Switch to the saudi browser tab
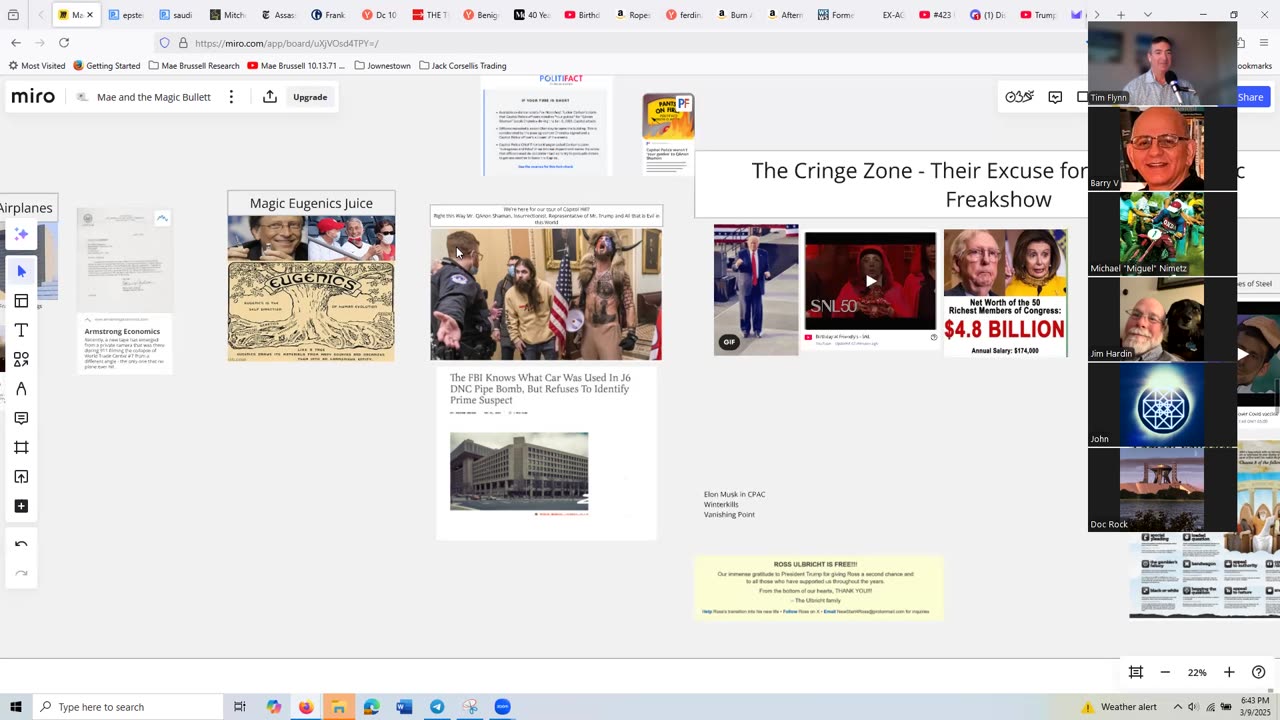The height and width of the screenshot is (720, 1280). pos(176,15)
